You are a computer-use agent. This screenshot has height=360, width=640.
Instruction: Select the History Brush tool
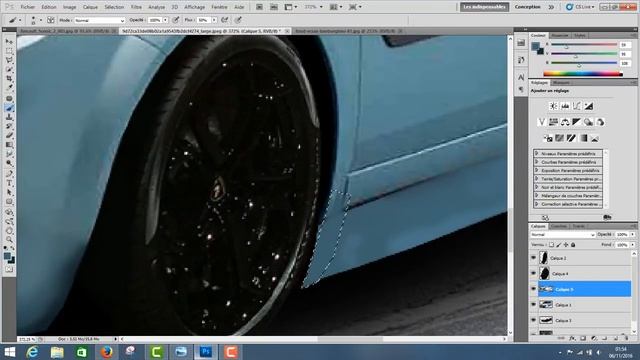click(9, 126)
